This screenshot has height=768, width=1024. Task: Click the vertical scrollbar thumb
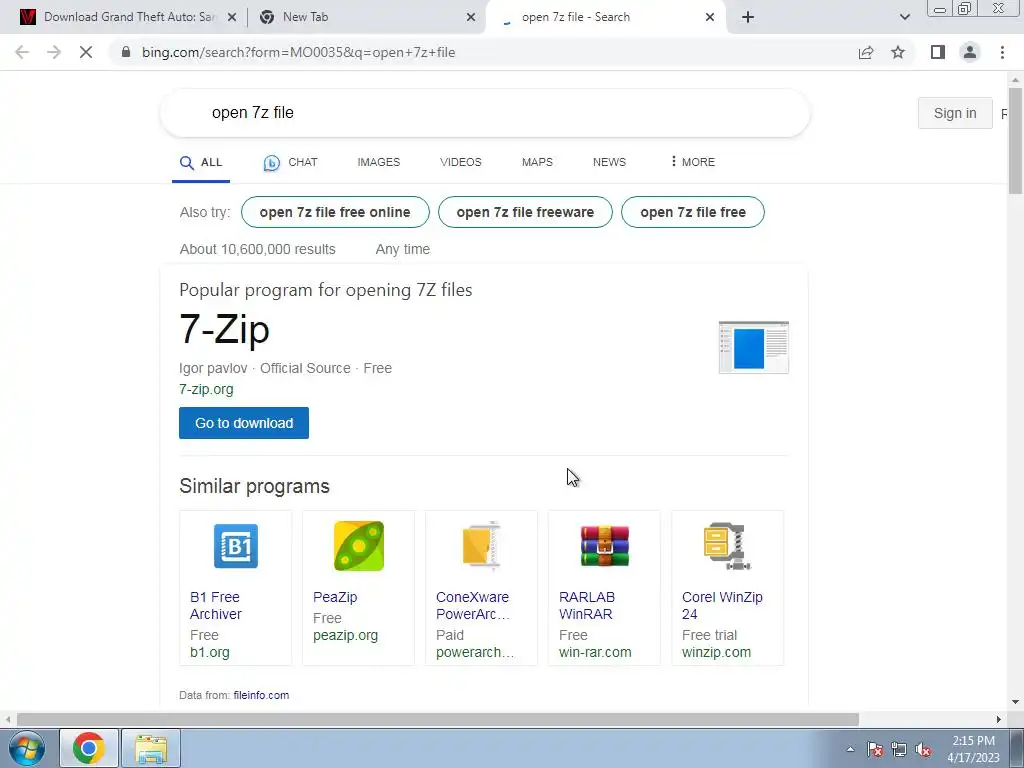[x=1016, y=140]
